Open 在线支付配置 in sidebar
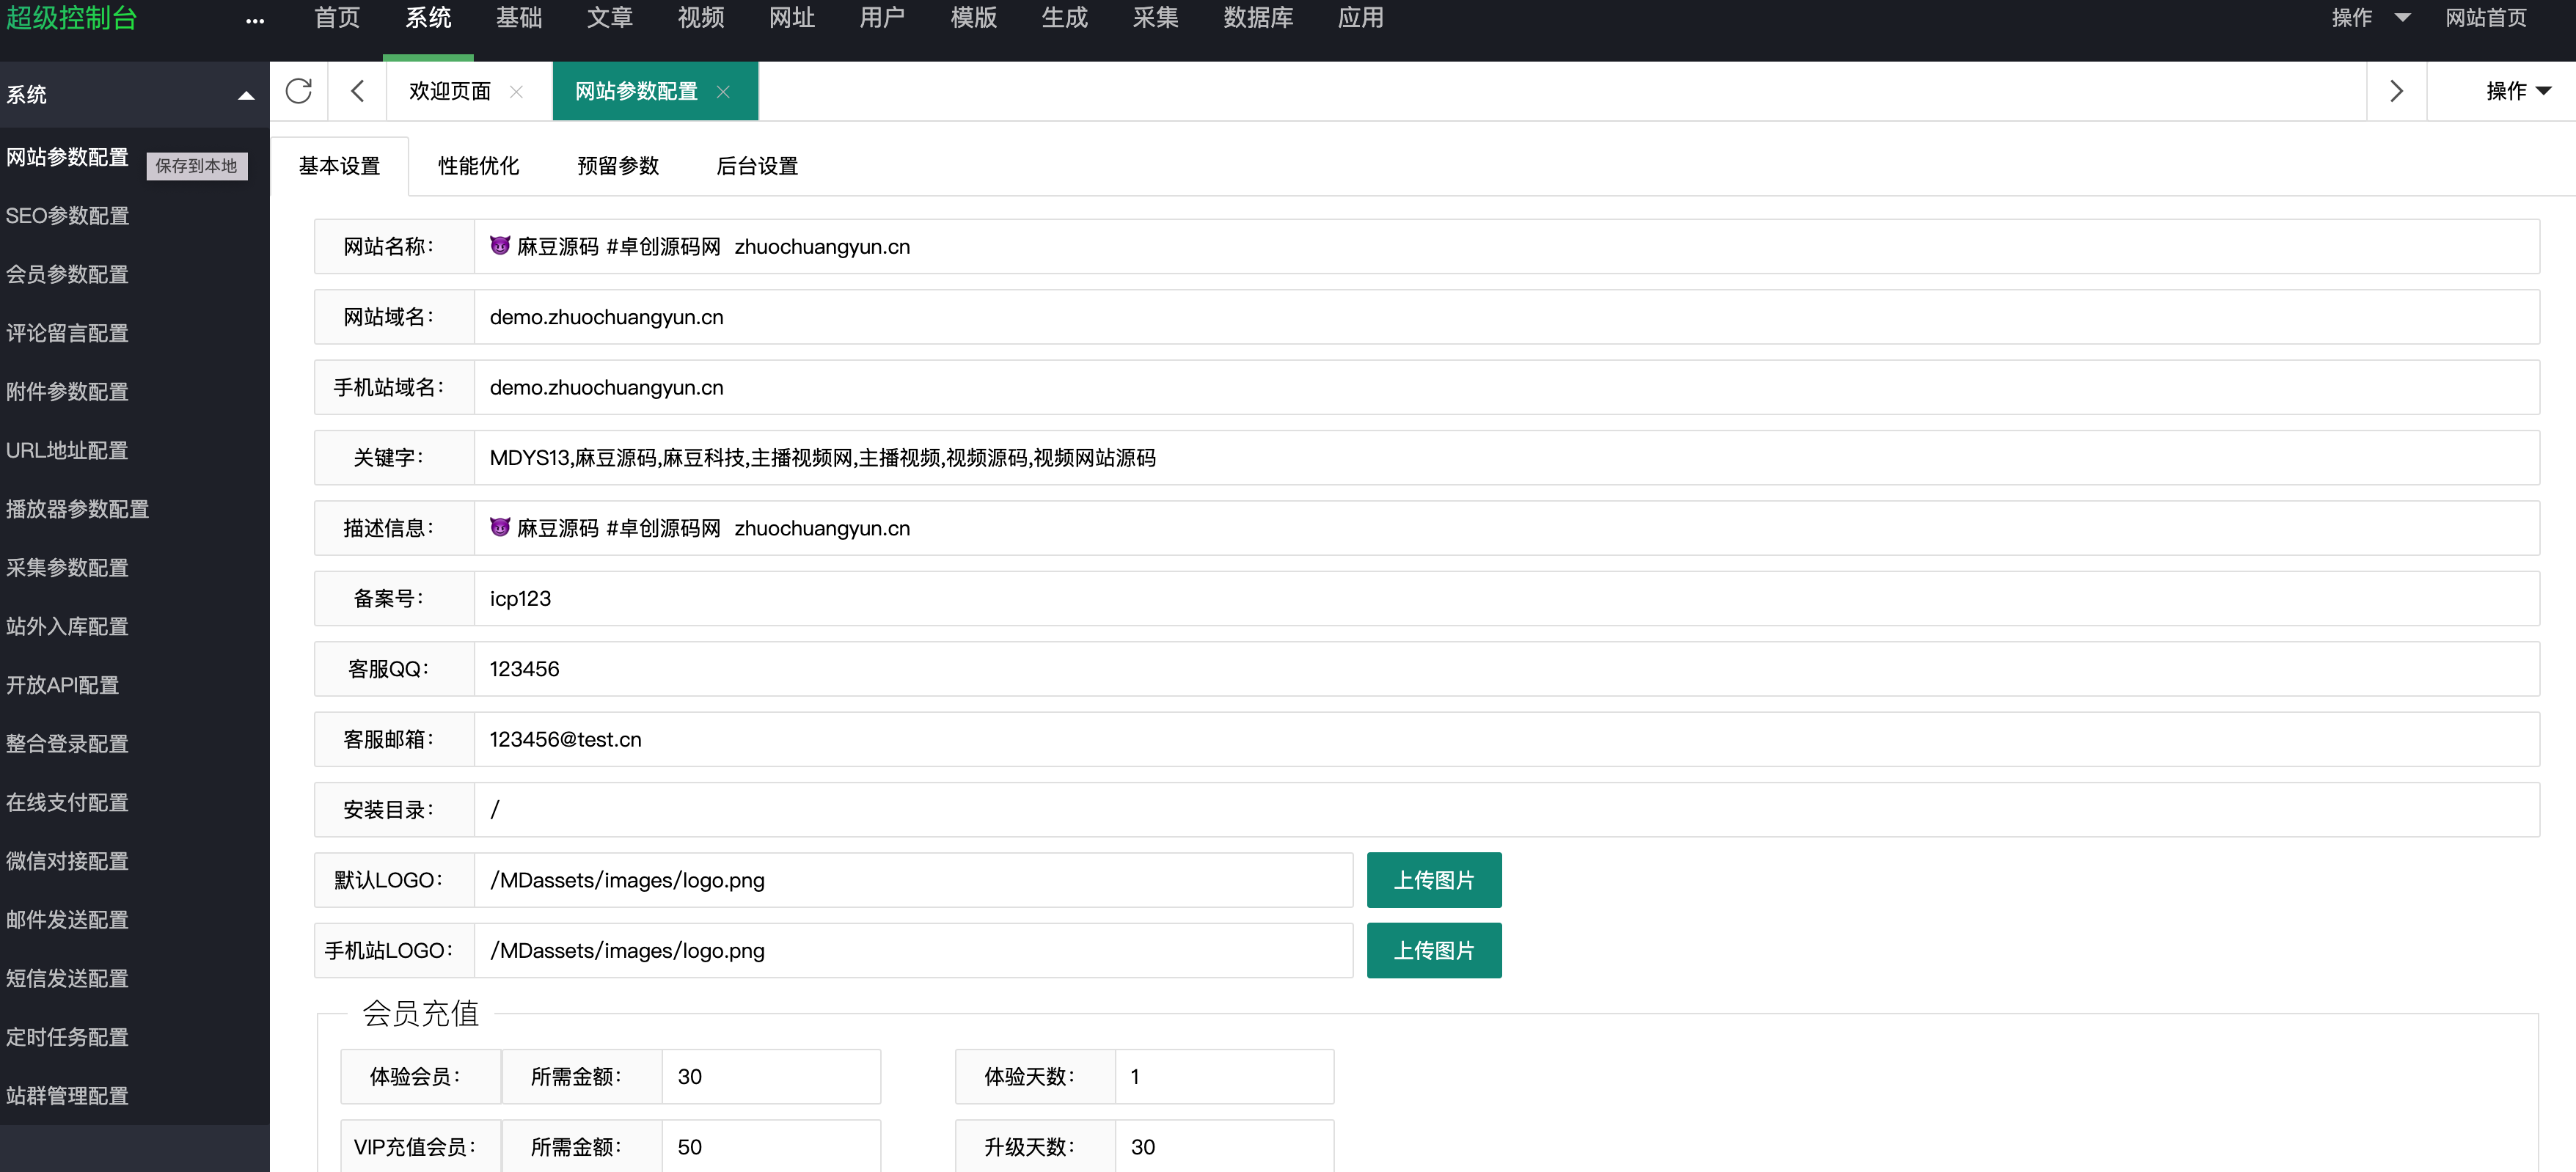 (x=68, y=802)
